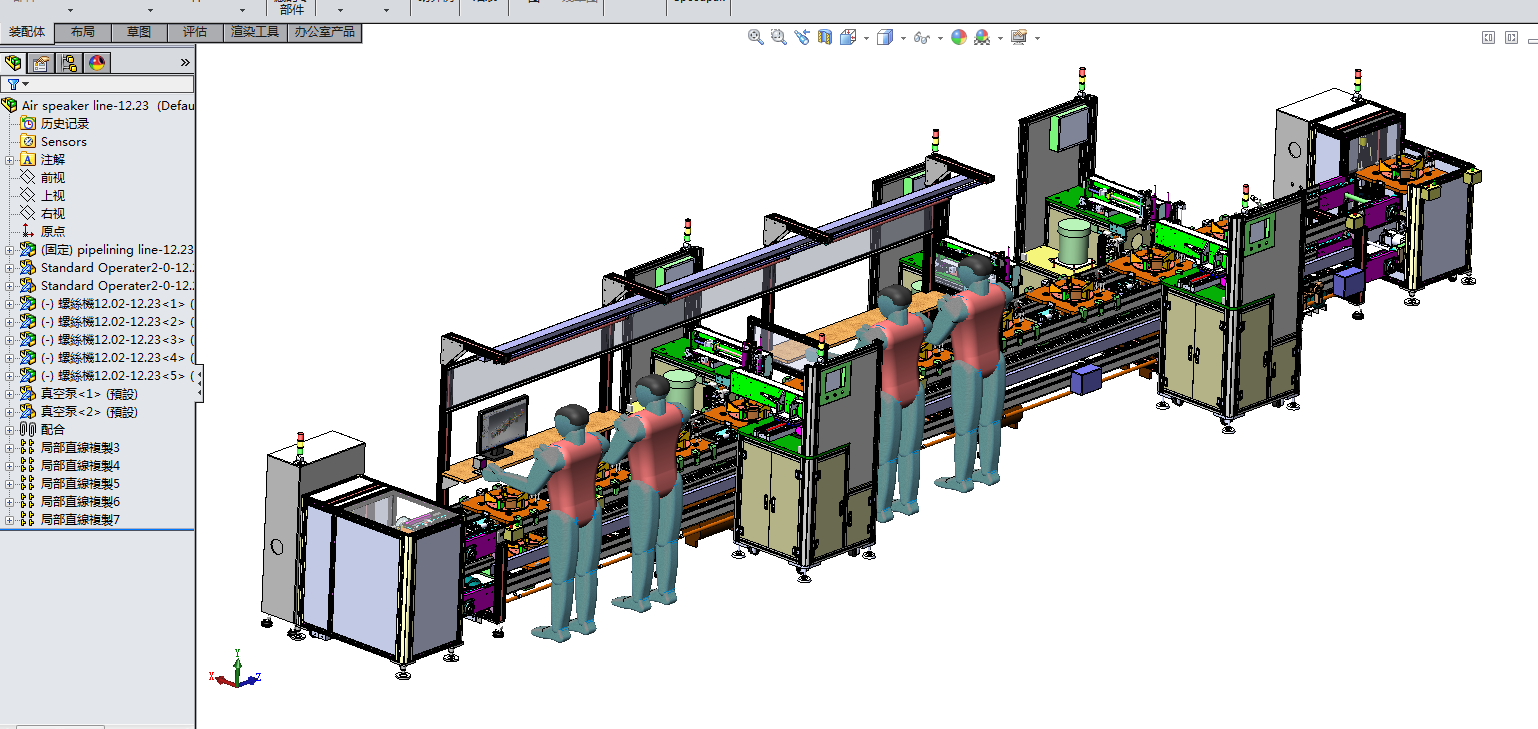Expand the 螺絲機12.02-12.23<3> component
The height and width of the screenshot is (729, 1538).
point(10,339)
